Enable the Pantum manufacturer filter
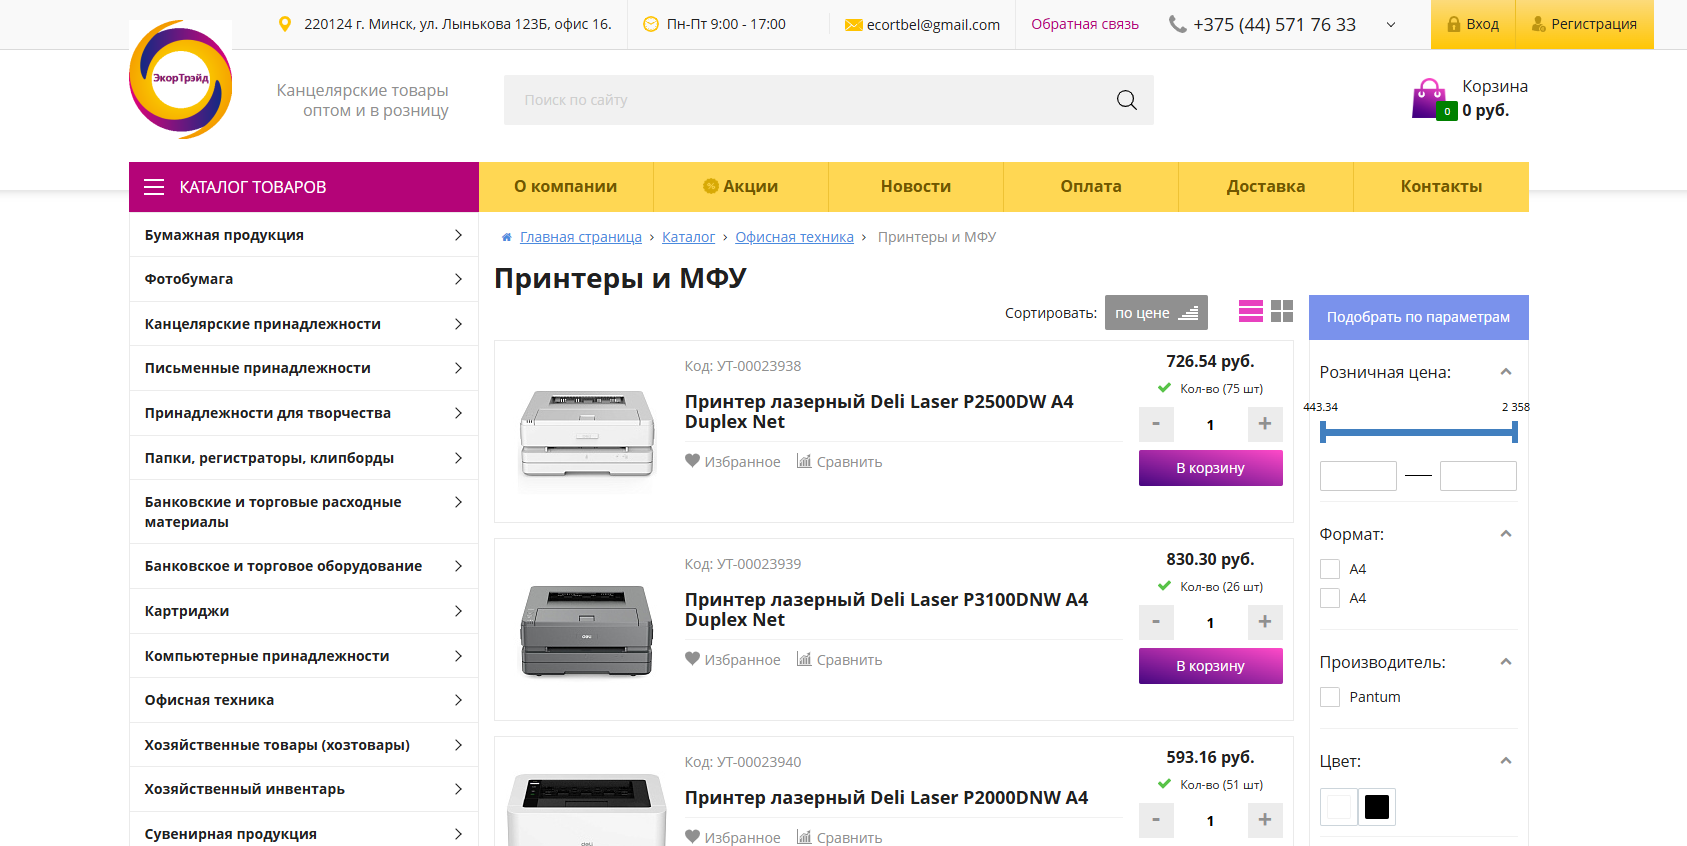The height and width of the screenshot is (846, 1687). [1330, 697]
